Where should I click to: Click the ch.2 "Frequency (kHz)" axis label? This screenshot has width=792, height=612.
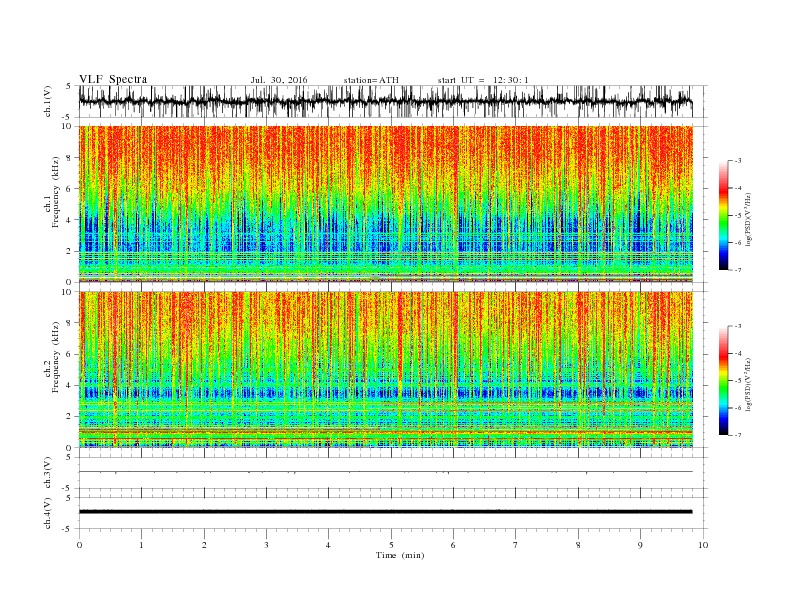click(x=55, y=357)
